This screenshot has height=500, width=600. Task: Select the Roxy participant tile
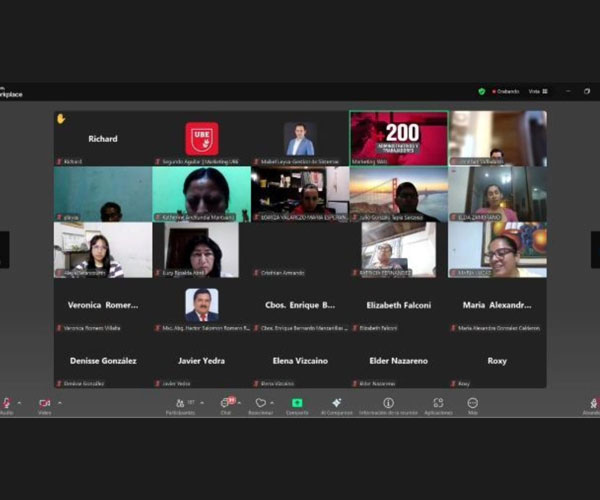497,361
